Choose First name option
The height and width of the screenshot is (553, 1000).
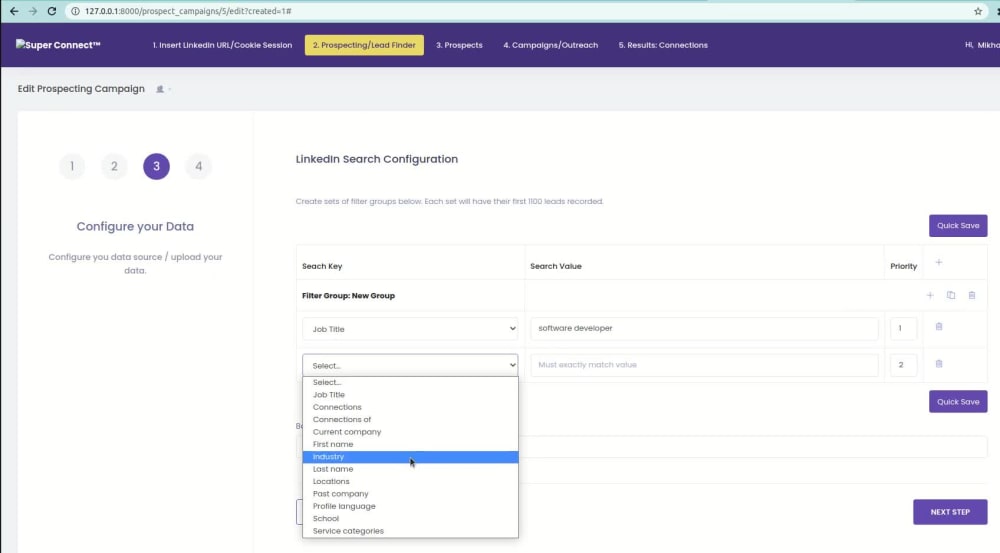410,444
